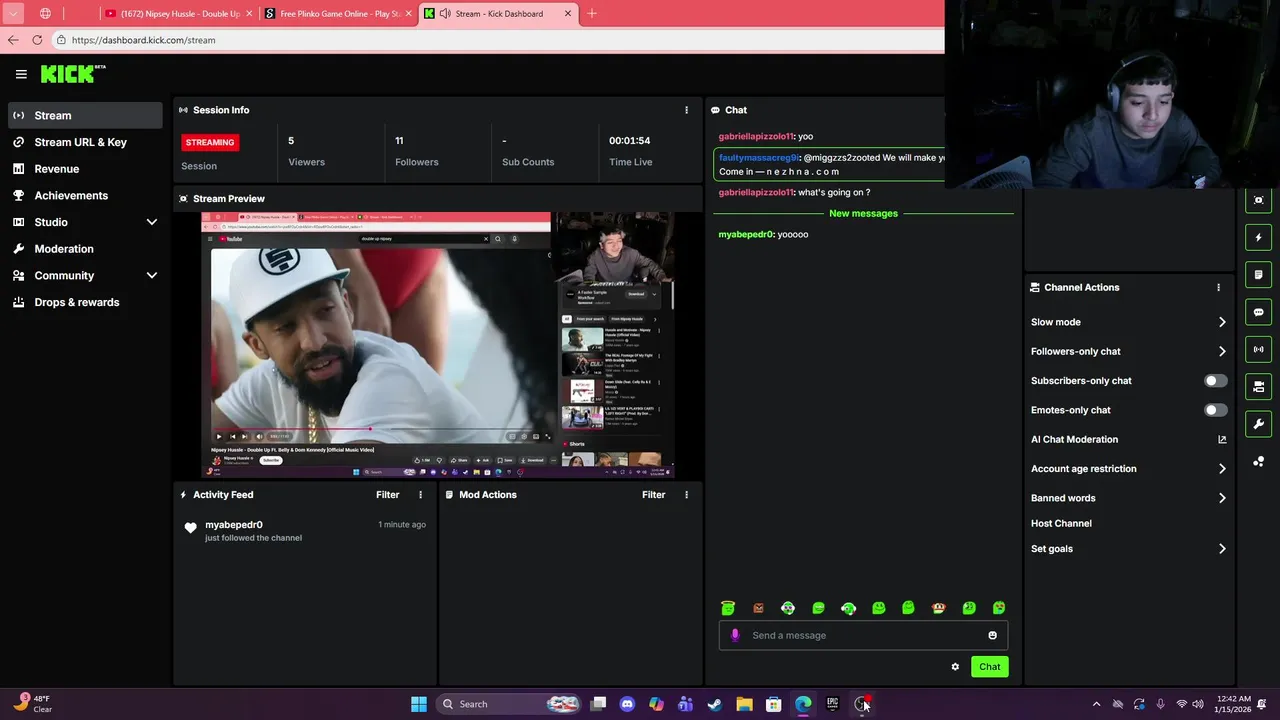Open Discord from the taskbar
This screenshot has width=1280, height=720.
[627, 704]
